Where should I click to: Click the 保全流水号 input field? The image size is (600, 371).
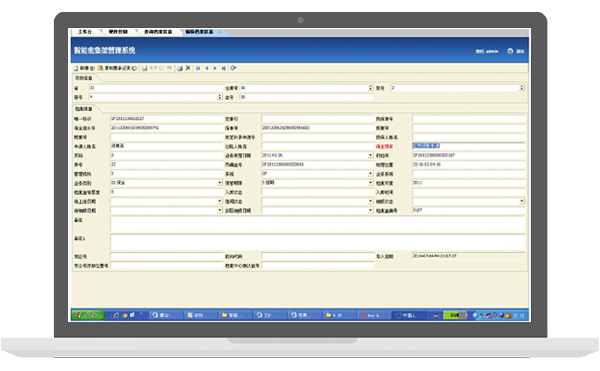(x=166, y=128)
